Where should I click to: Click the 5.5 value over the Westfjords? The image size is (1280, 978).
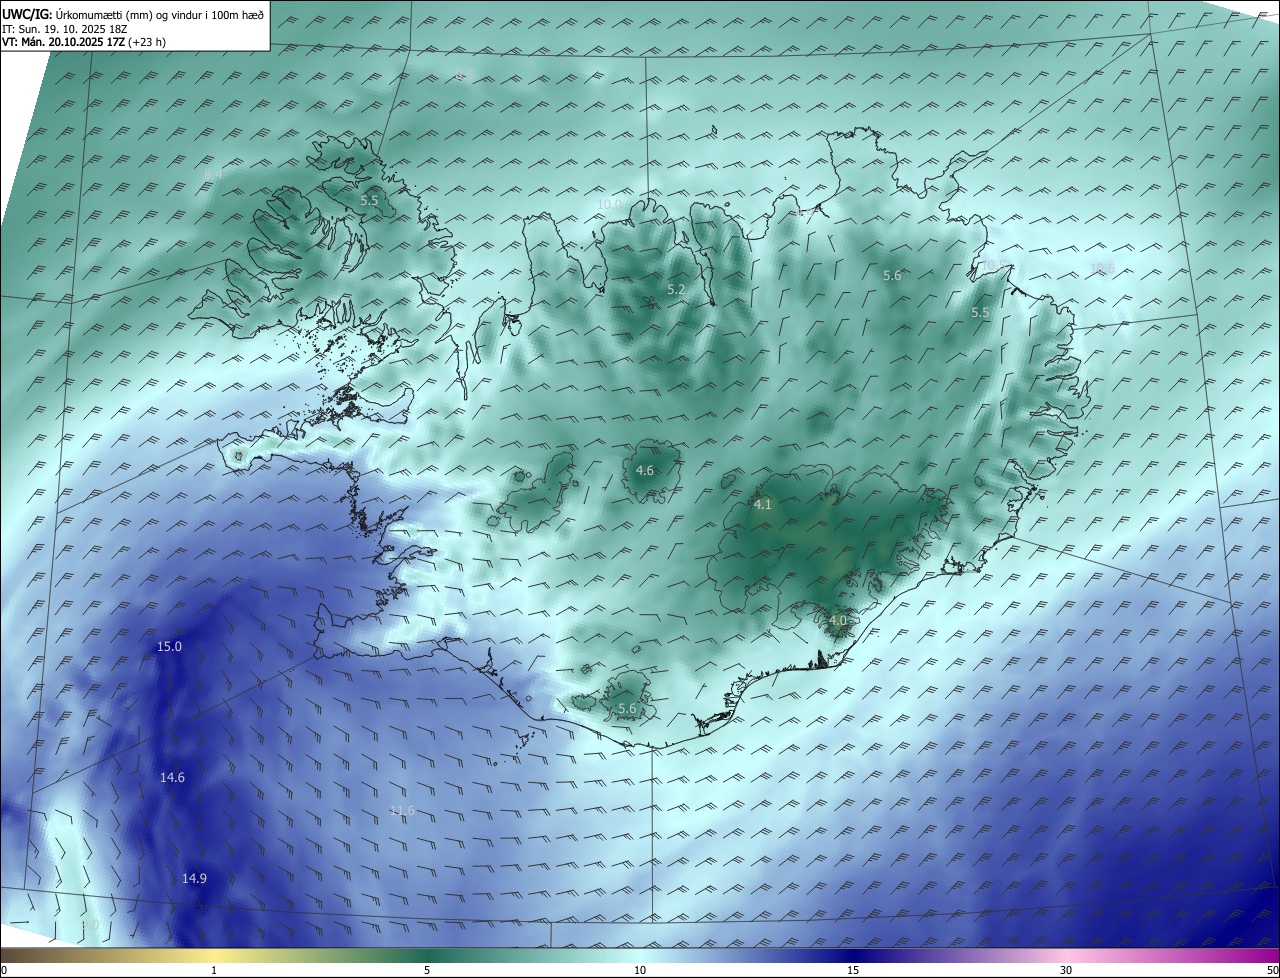tap(369, 201)
